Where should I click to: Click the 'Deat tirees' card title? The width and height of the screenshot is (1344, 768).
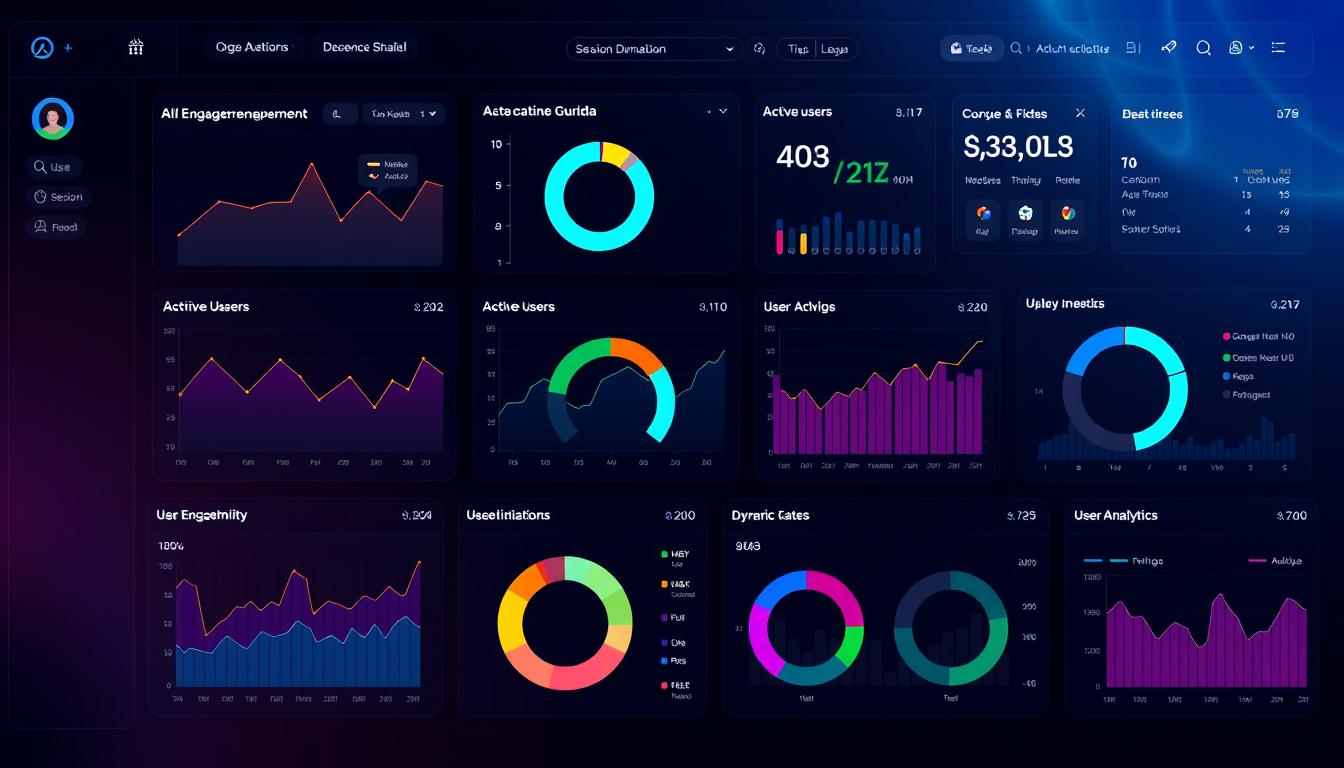pos(1152,114)
